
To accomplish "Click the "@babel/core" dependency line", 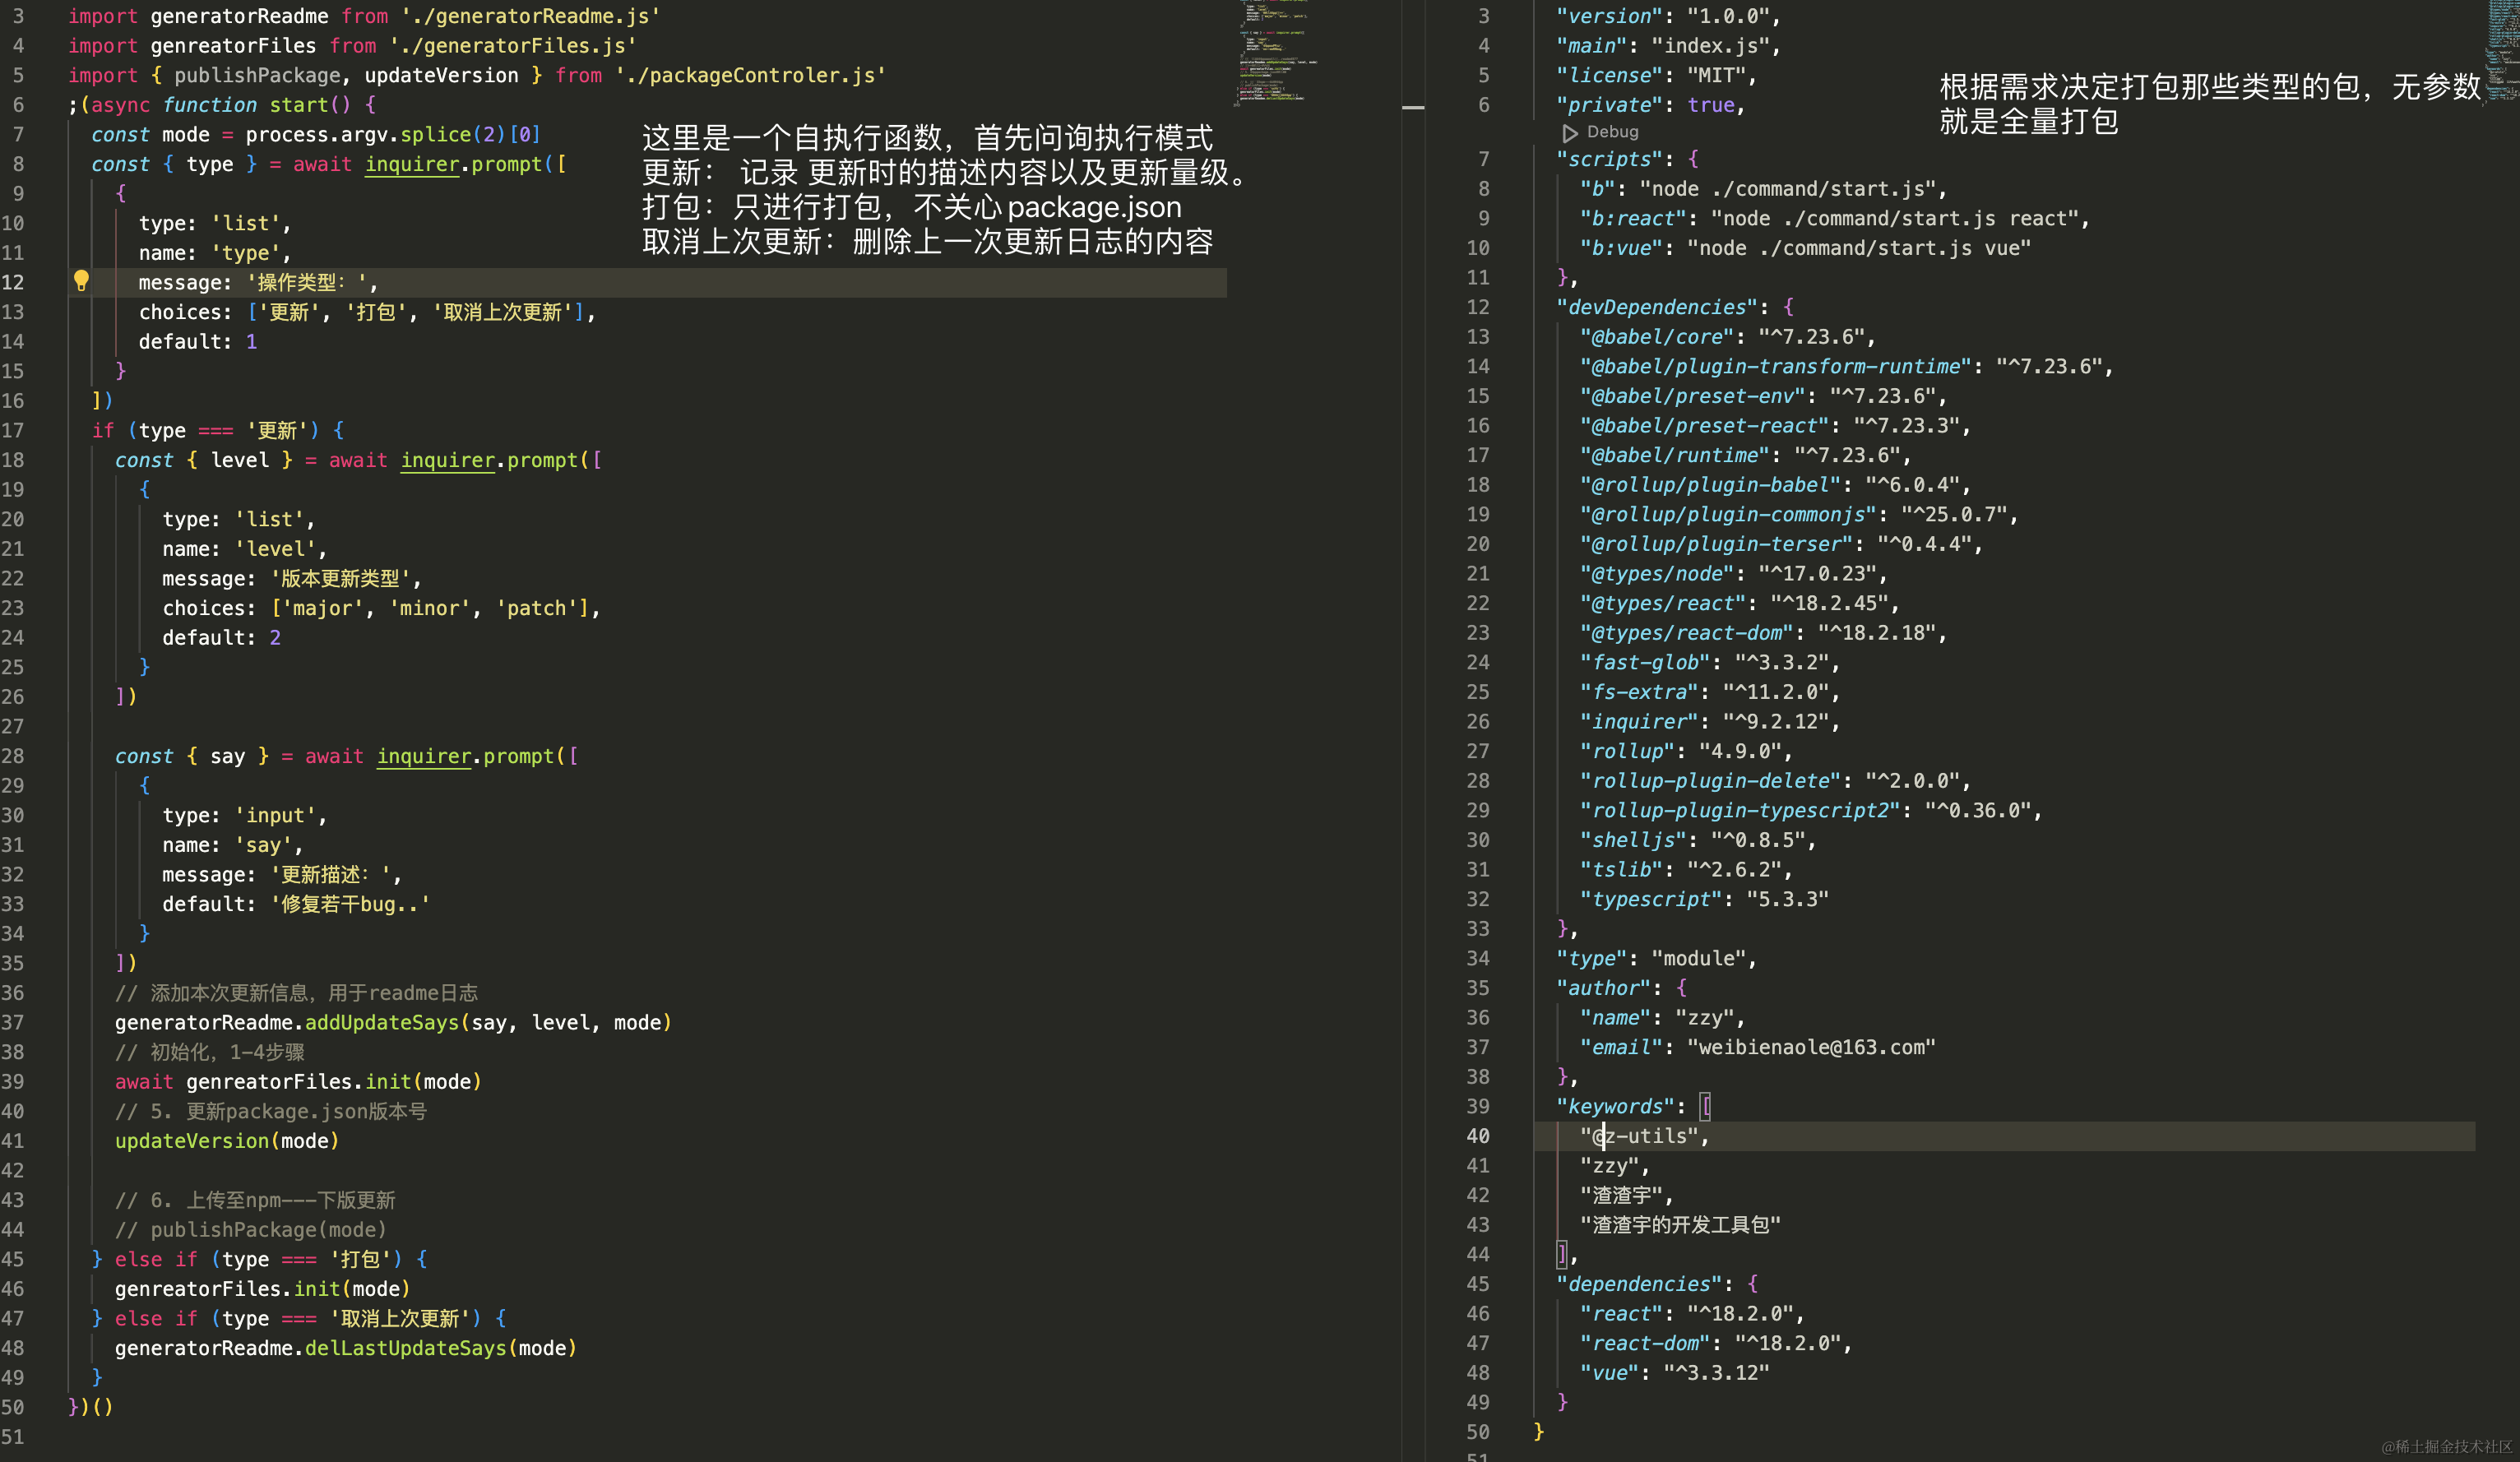I will click(1727, 337).
